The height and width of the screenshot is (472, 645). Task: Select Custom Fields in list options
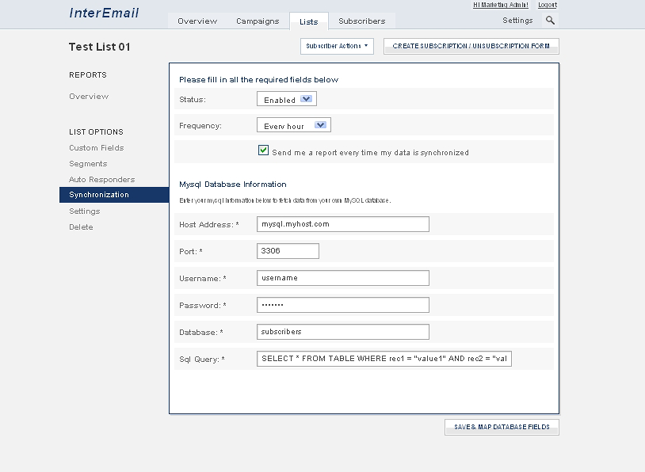tap(96, 148)
